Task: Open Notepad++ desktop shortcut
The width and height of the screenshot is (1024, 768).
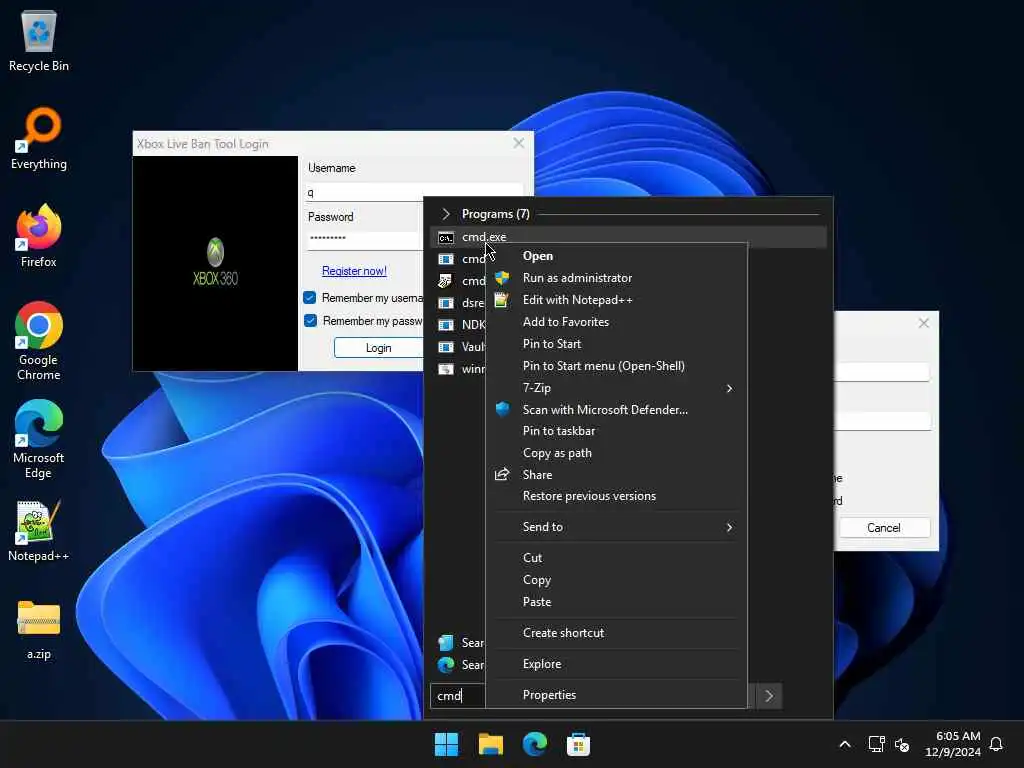Action: pos(39,530)
